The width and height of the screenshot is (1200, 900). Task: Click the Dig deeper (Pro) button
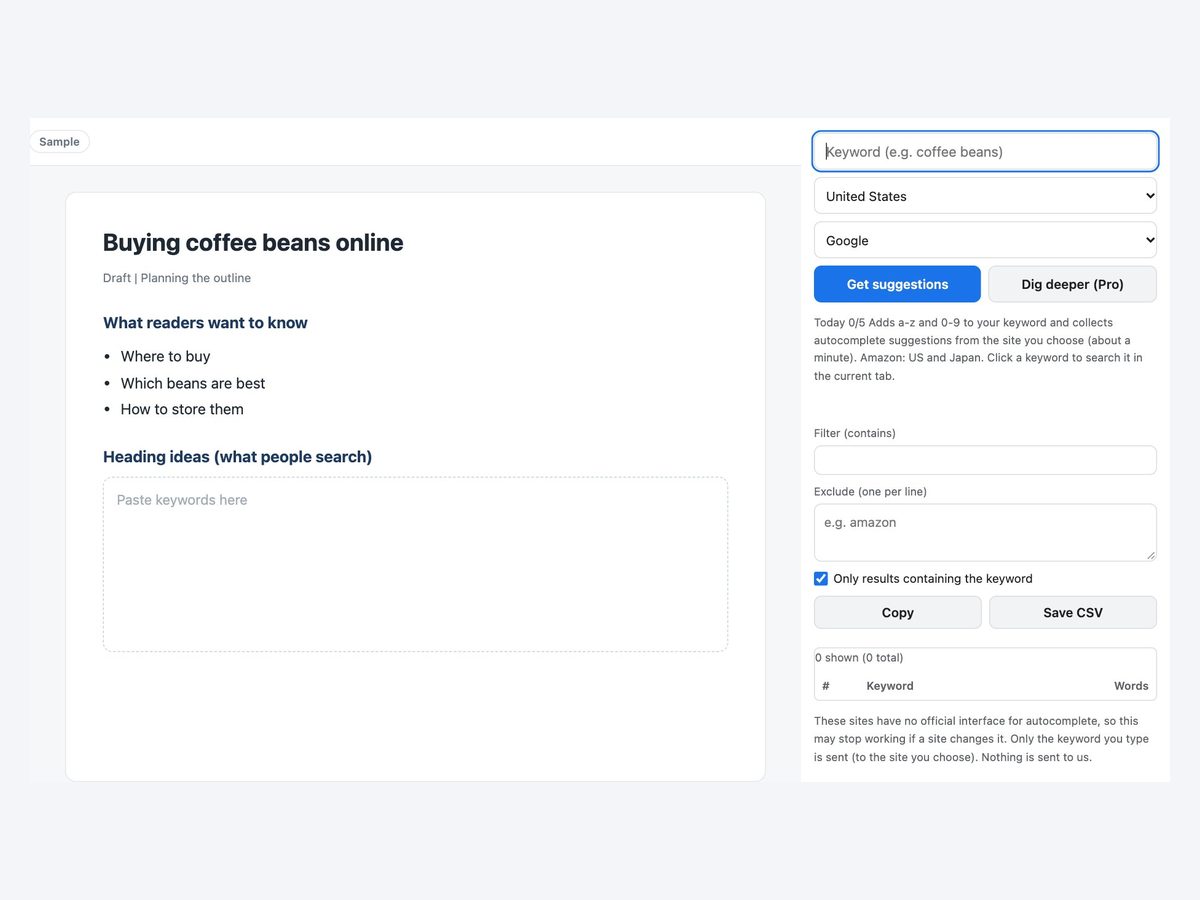pyautogui.click(x=1072, y=284)
